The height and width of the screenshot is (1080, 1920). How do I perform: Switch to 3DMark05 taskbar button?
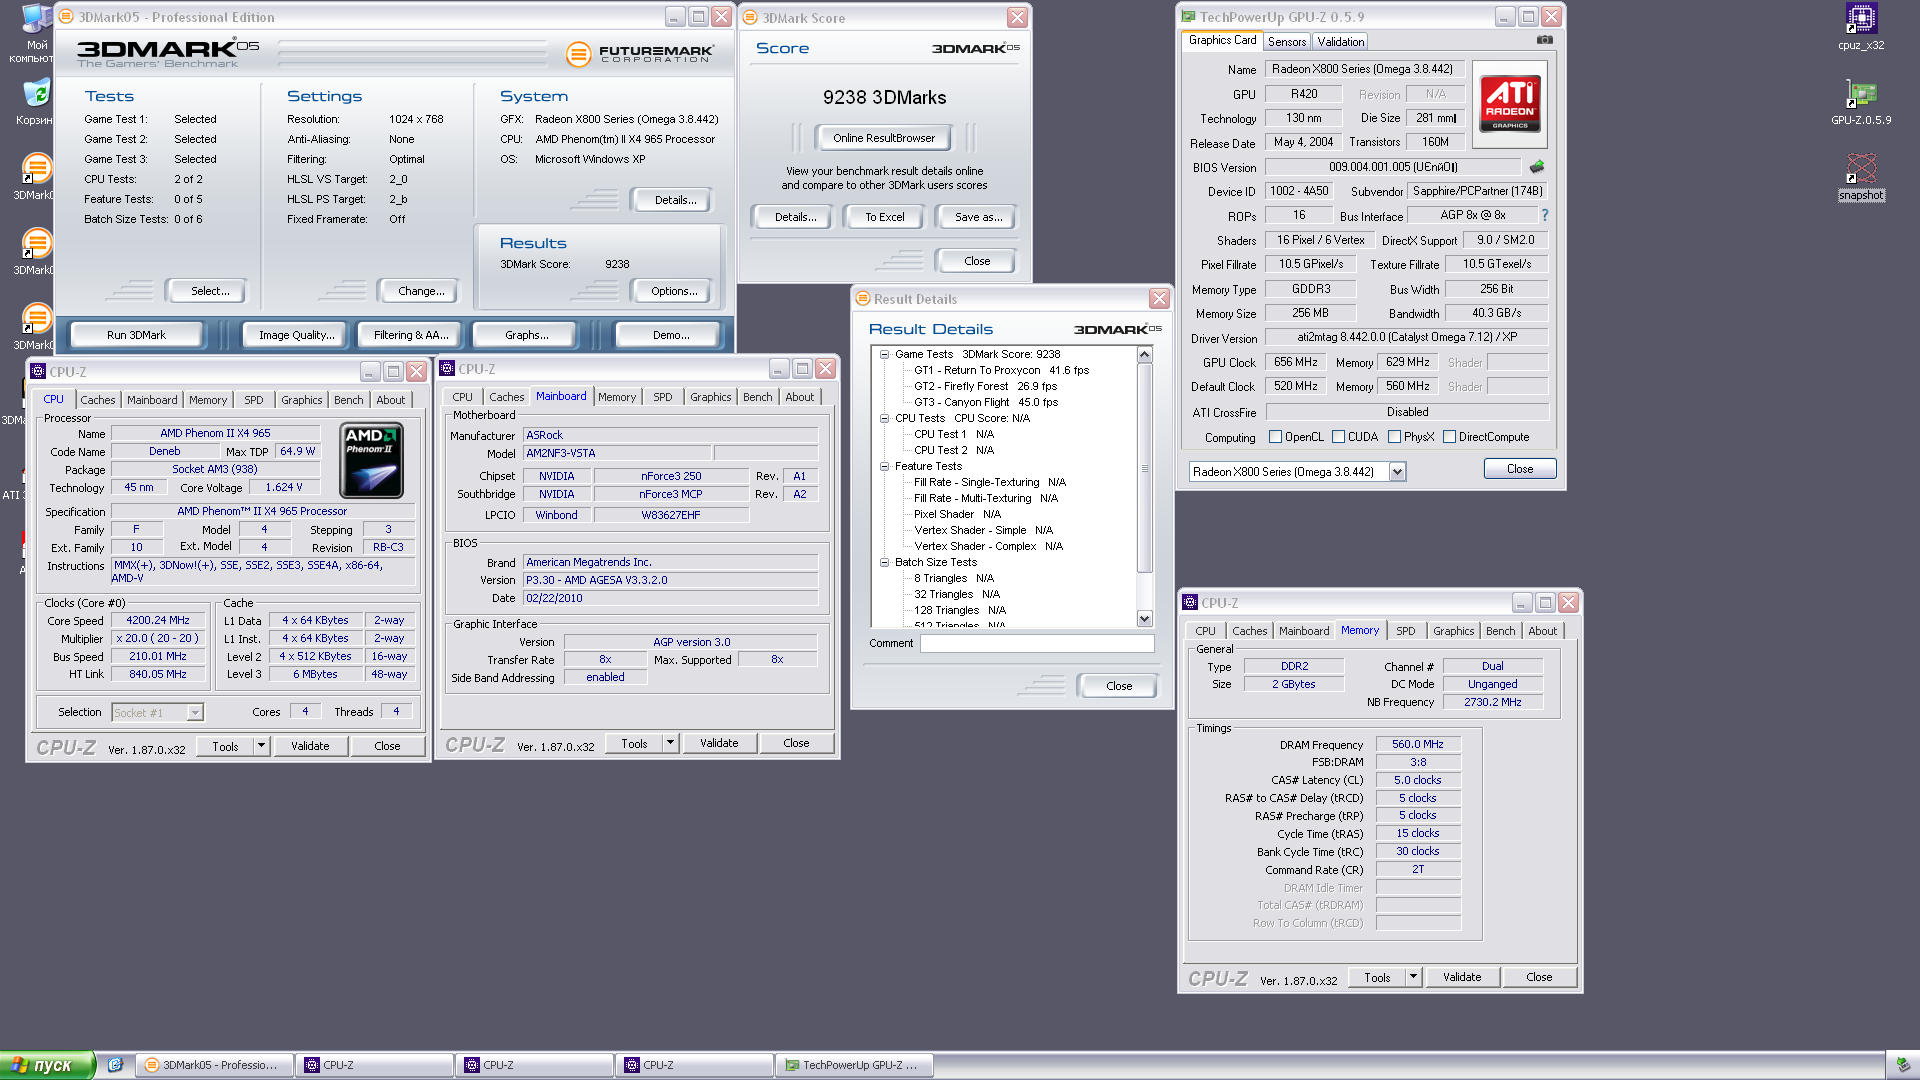pyautogui.click(x=215, y=1065)
